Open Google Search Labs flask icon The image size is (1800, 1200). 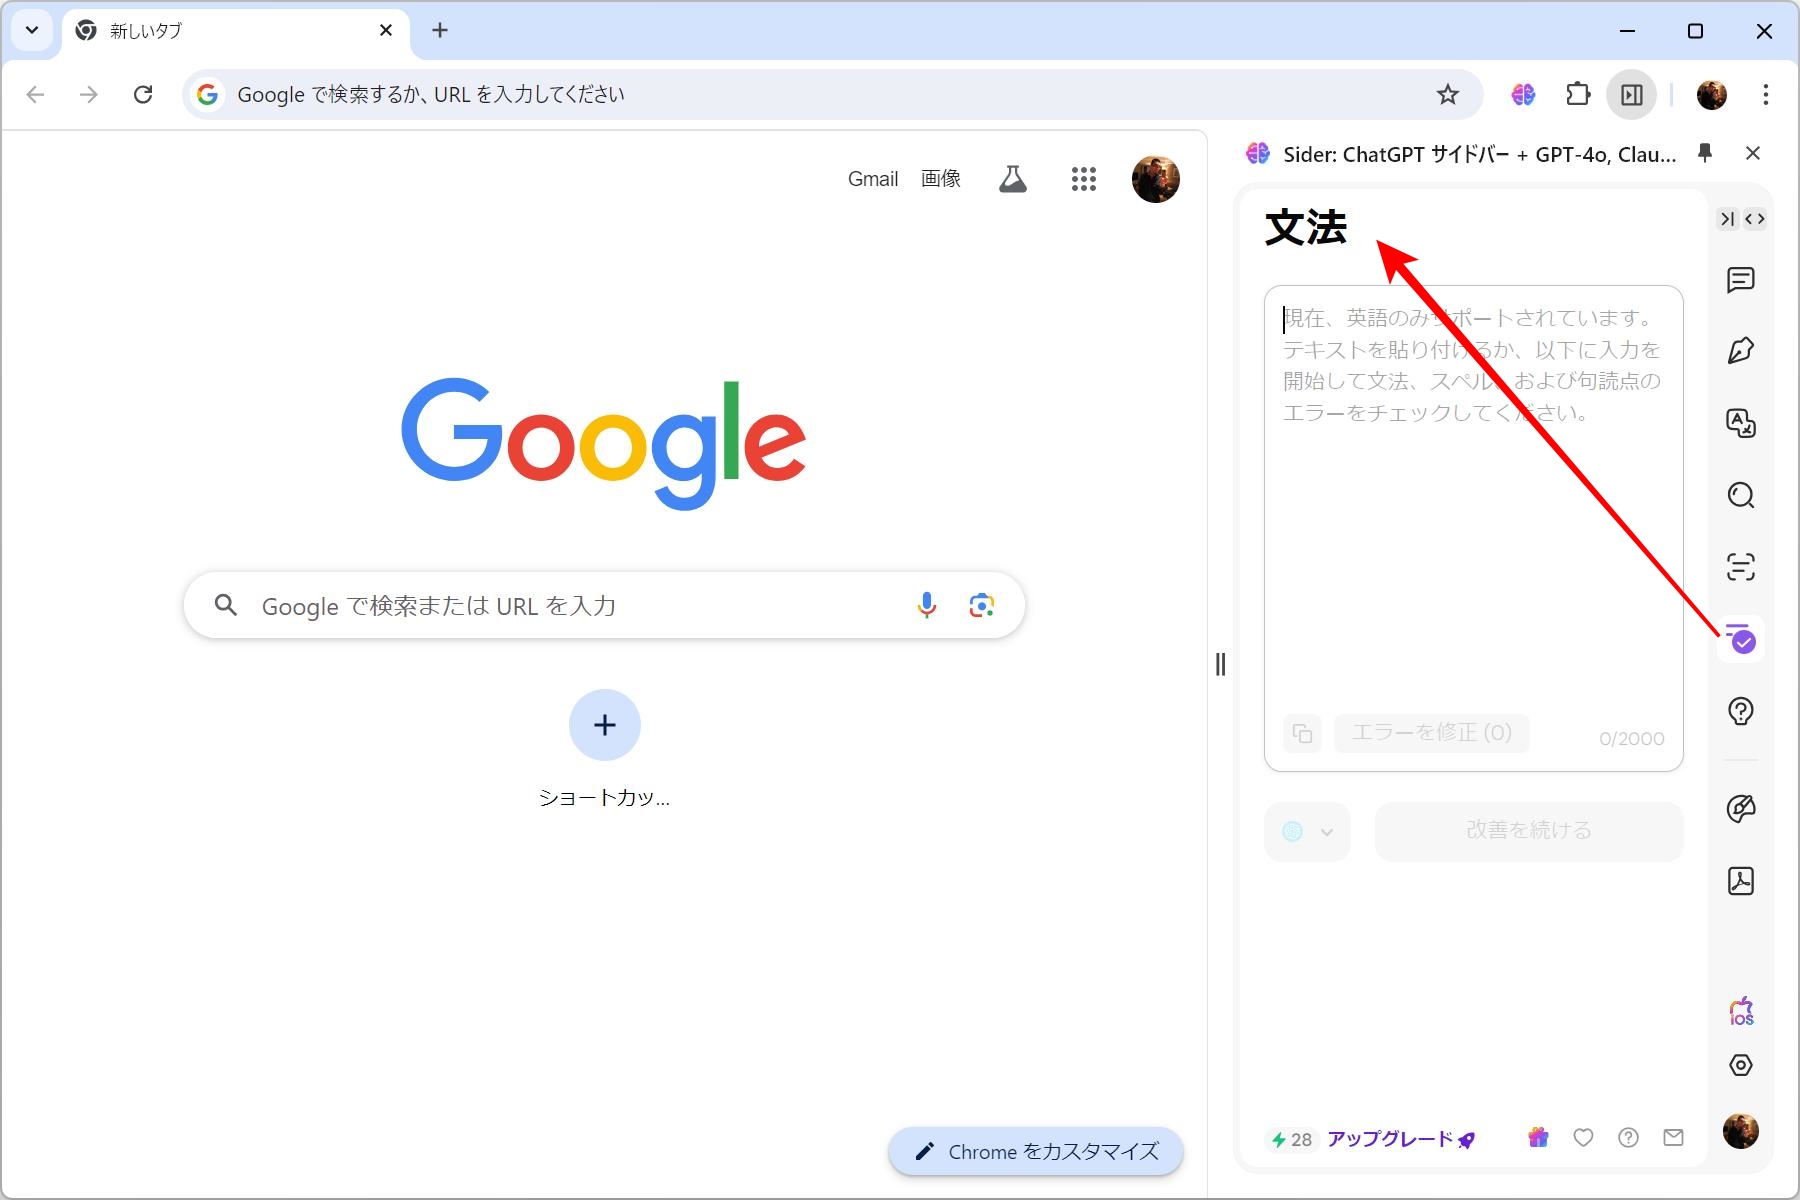(1013, 179)
